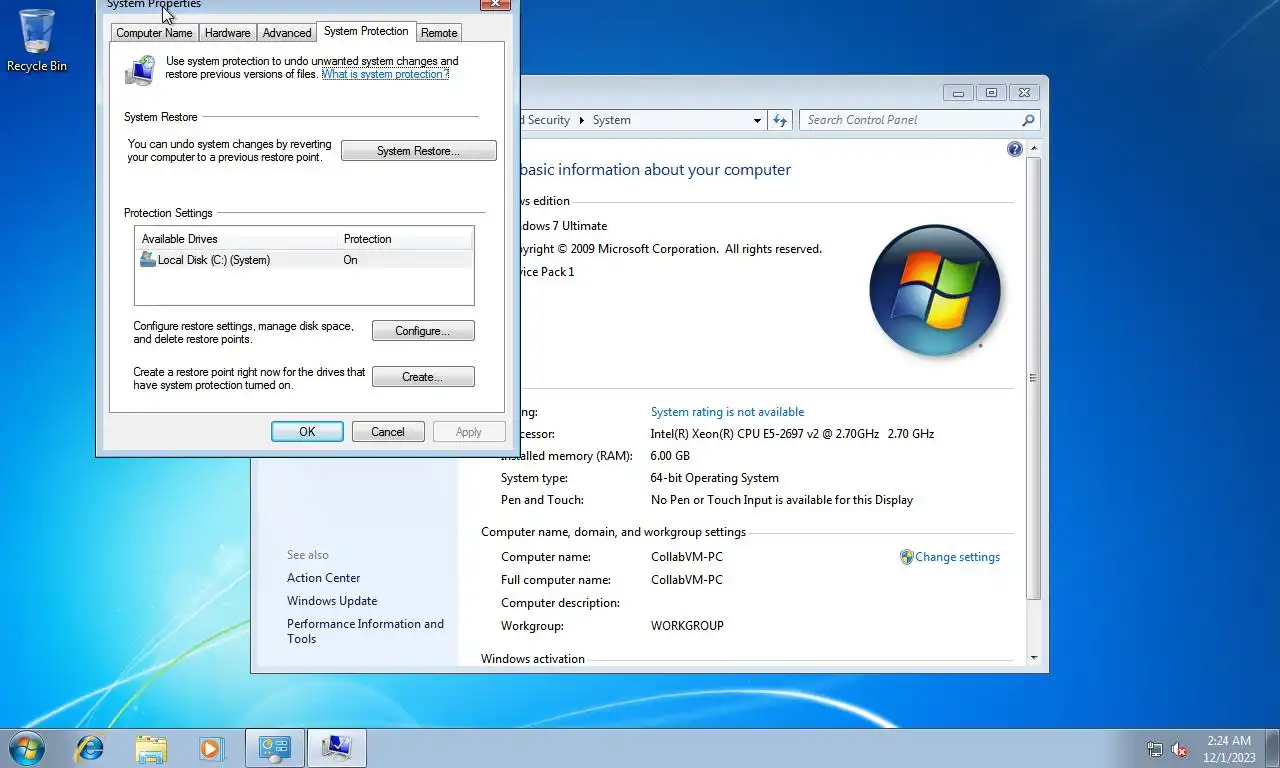Maximize the System control panel window

tap(991, 93)
